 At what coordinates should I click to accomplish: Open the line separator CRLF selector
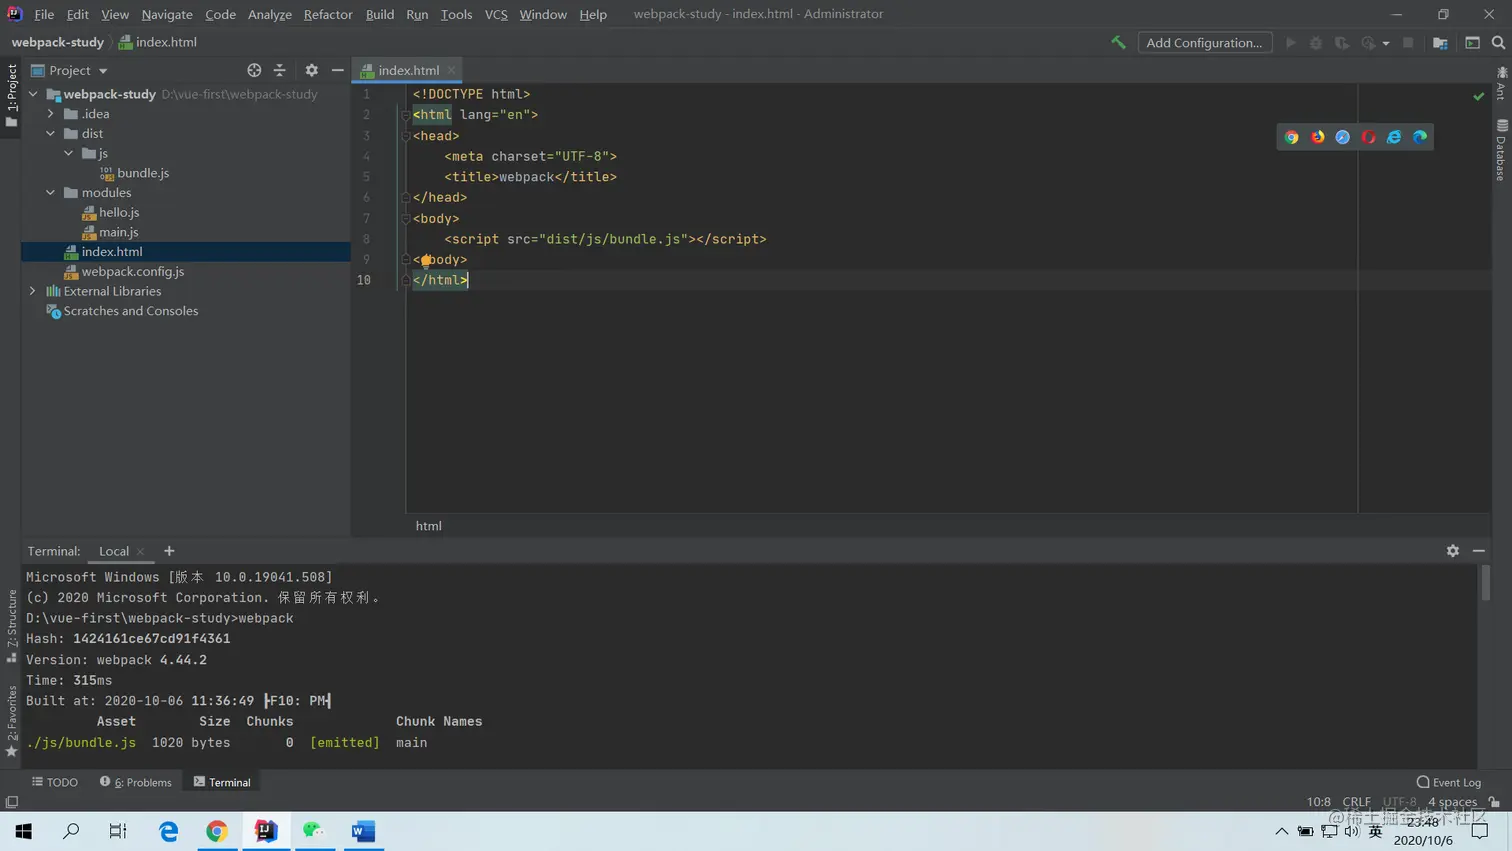tap(1356, 802)
